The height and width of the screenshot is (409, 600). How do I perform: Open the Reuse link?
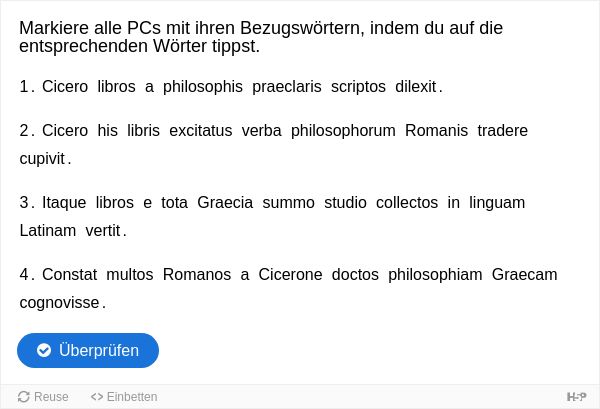[x=43, y=397]
